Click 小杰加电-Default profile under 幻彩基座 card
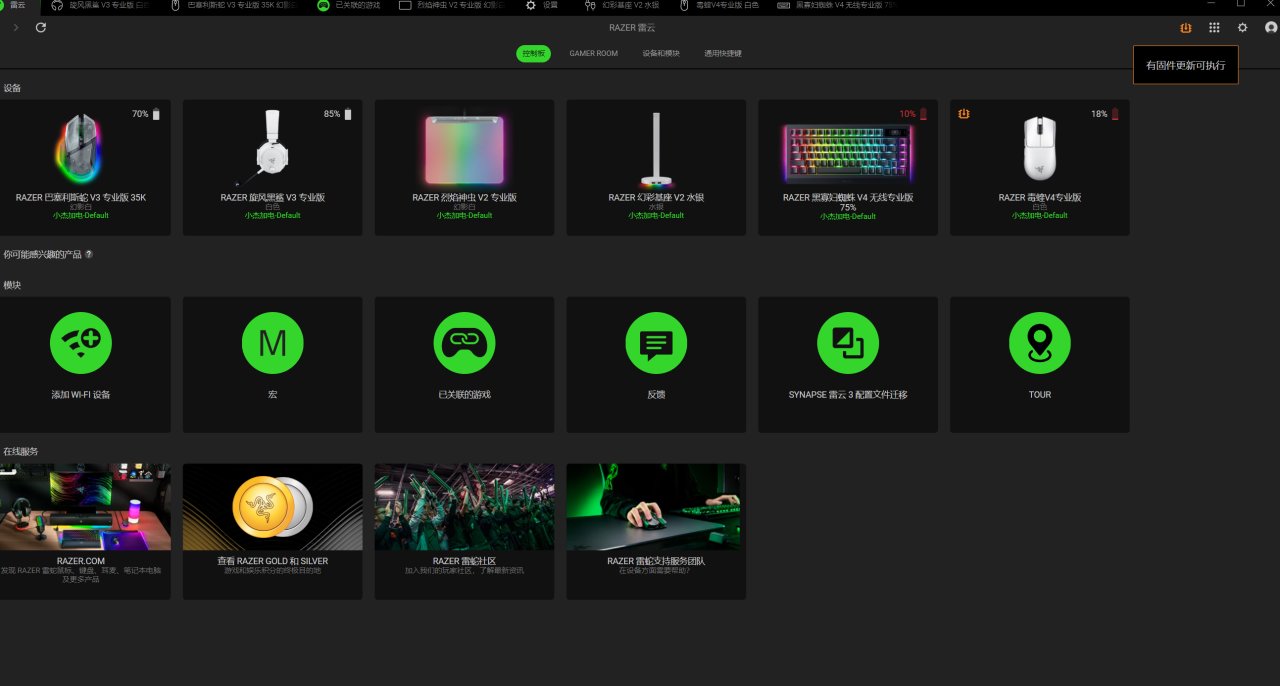 tap(656, 216)
